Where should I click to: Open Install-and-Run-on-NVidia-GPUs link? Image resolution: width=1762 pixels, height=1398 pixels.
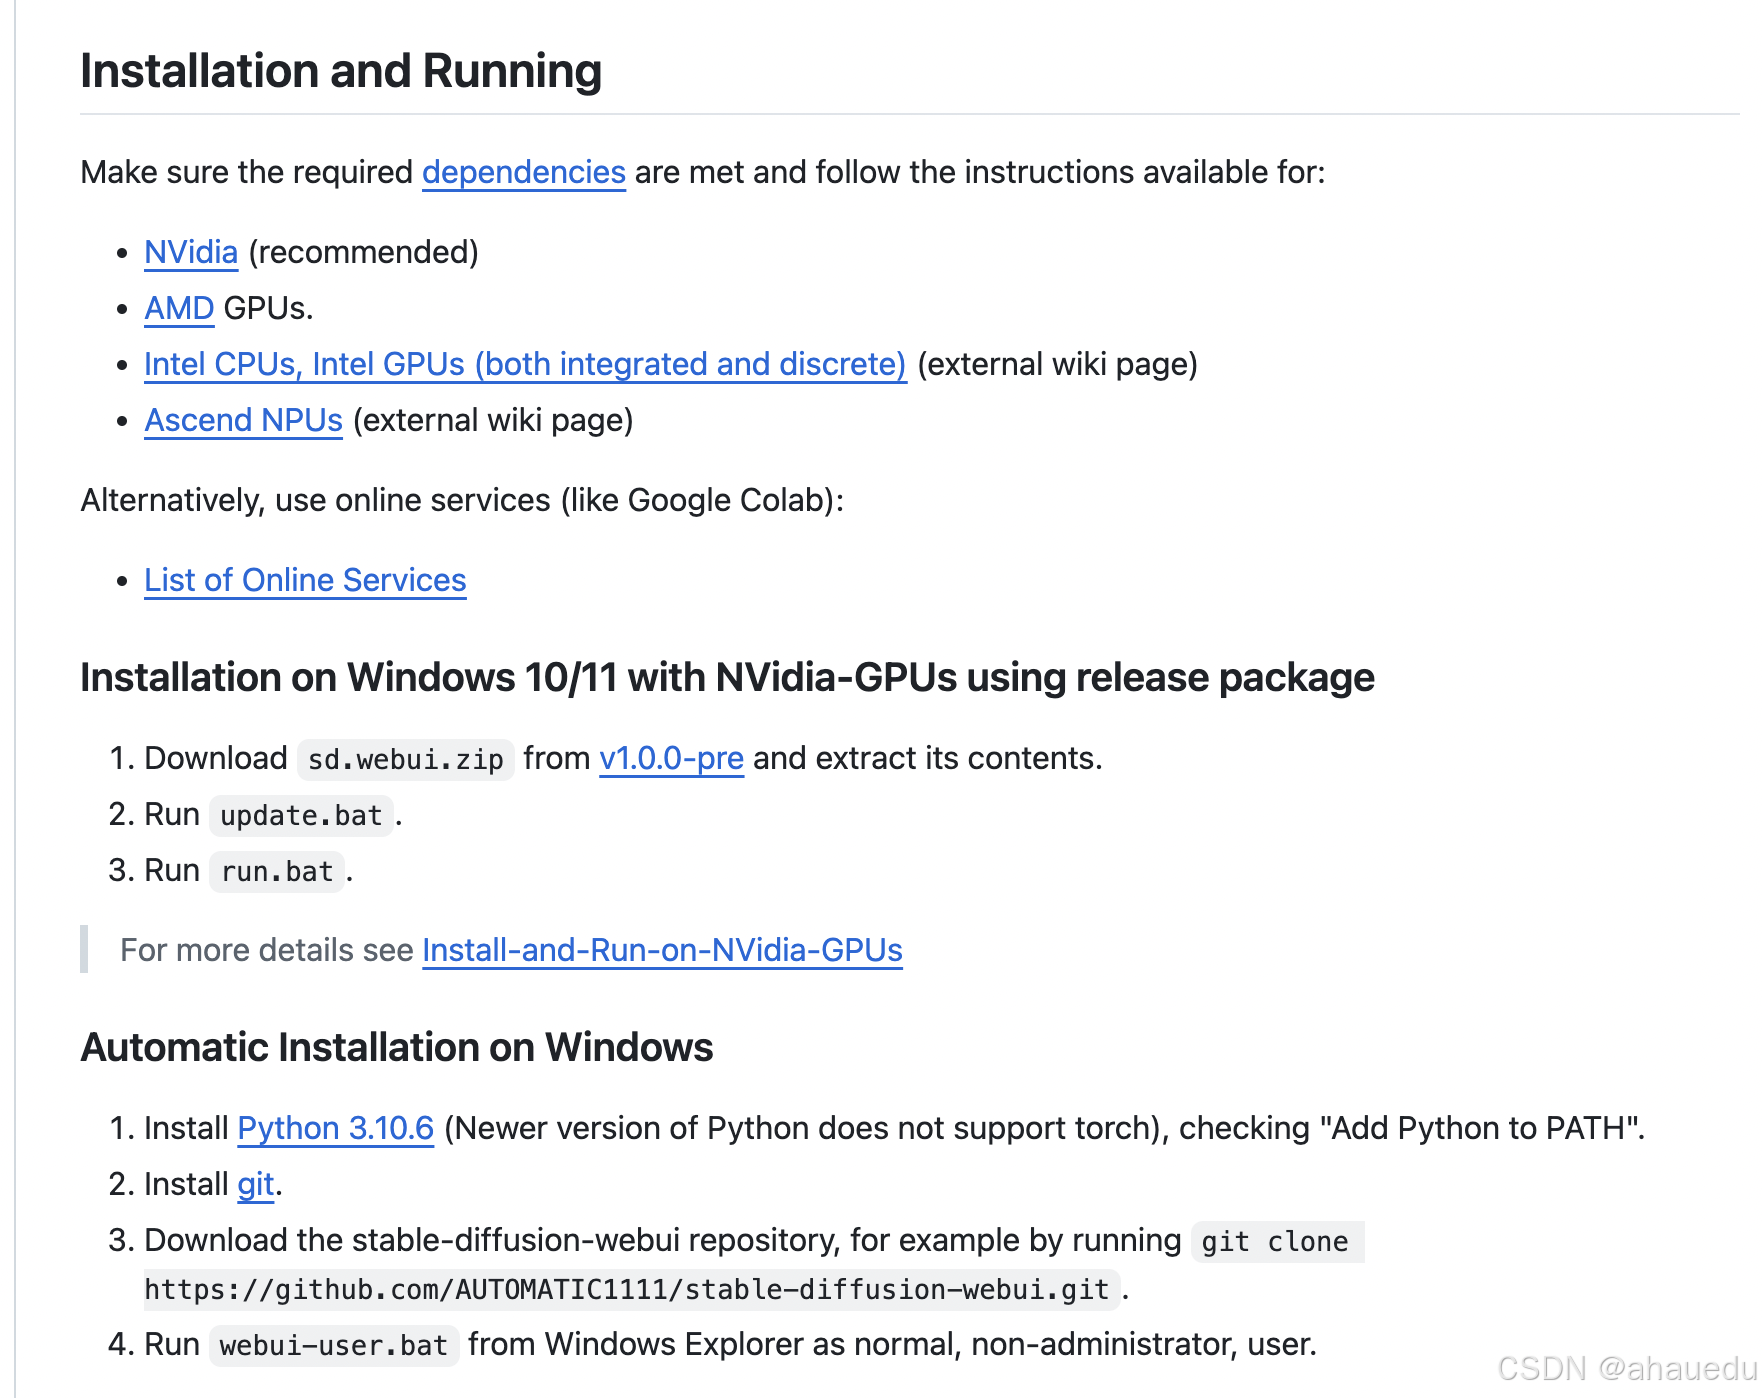click(662, 950)
